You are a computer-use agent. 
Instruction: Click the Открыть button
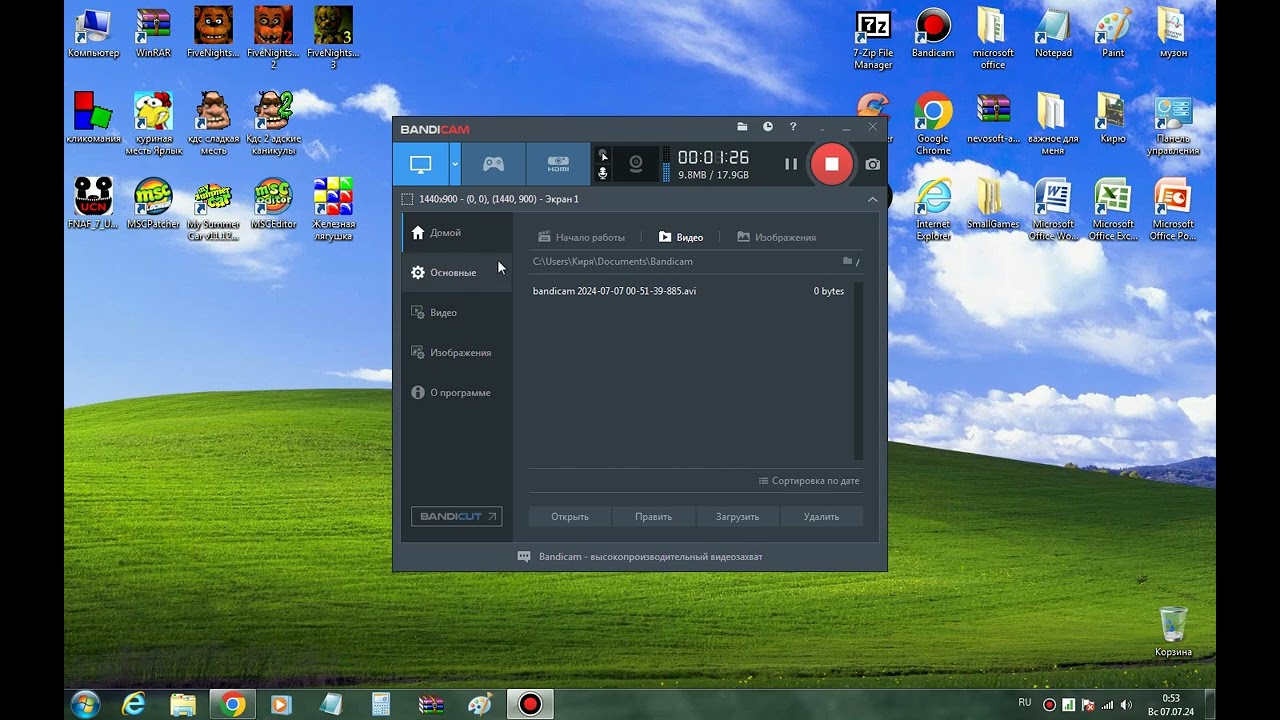(x=570, y=517)
